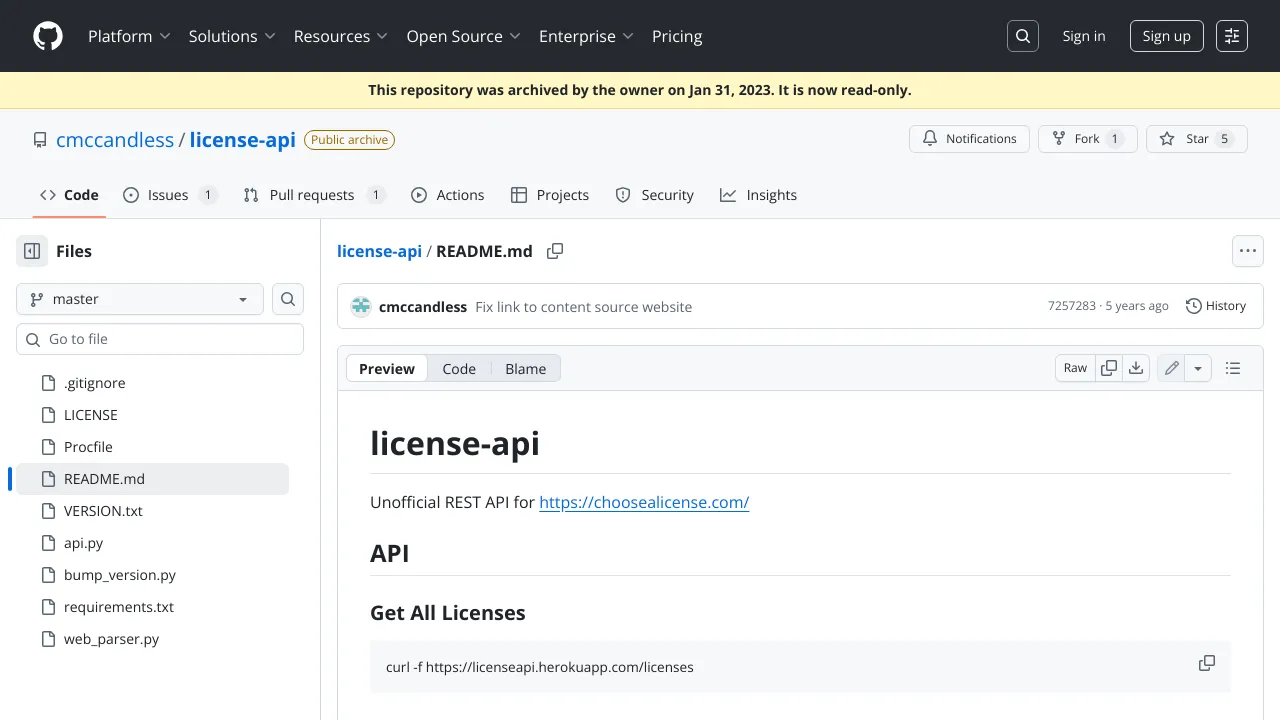Click commit author cmccandless name
This screenshot has width=1280, height=720.
click(423, 307)
